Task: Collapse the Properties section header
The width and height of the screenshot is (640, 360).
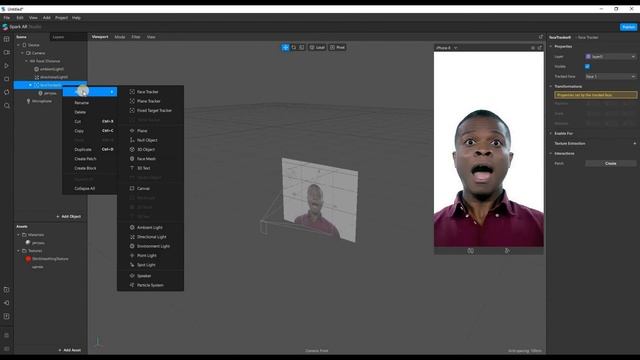Action: 551,47
